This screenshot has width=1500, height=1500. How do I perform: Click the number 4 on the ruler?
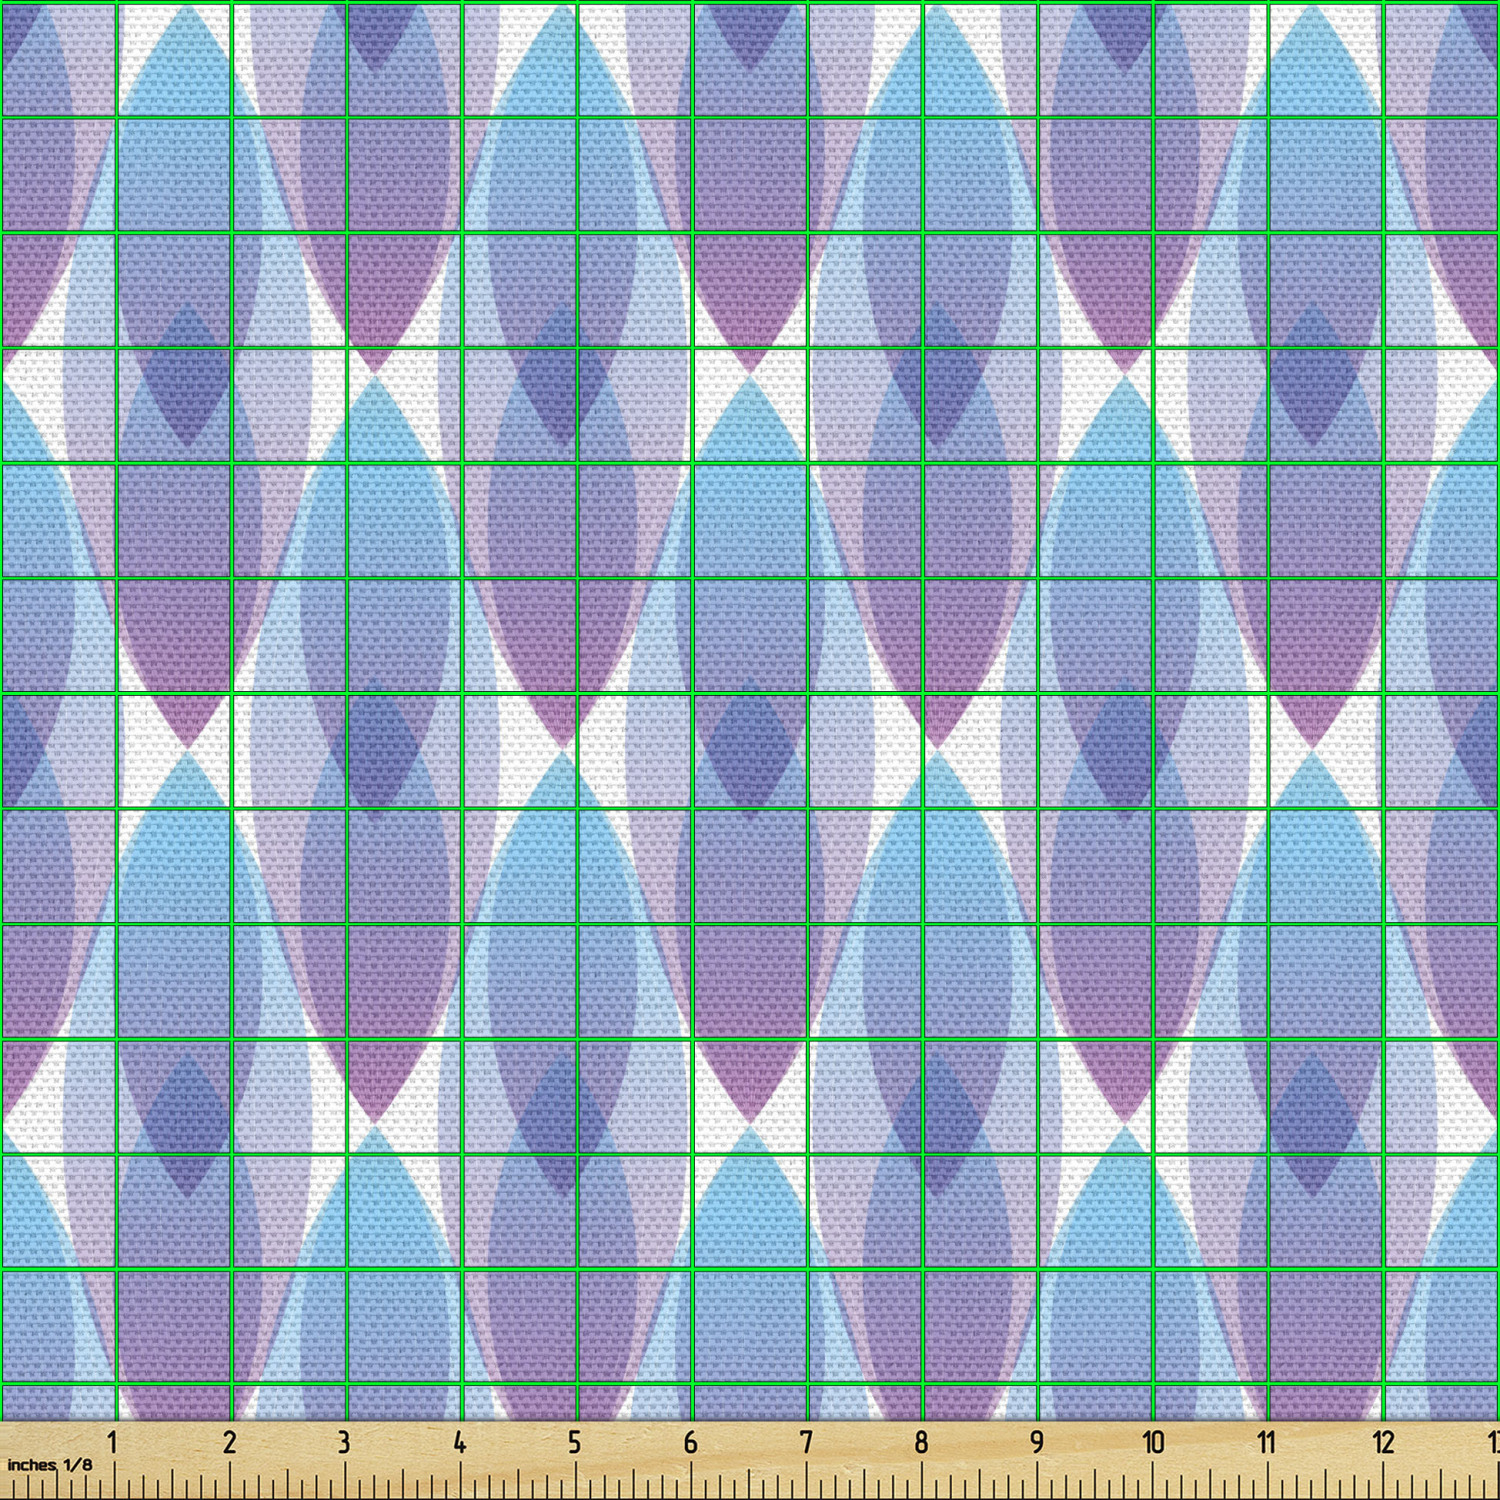(459, 1442)
